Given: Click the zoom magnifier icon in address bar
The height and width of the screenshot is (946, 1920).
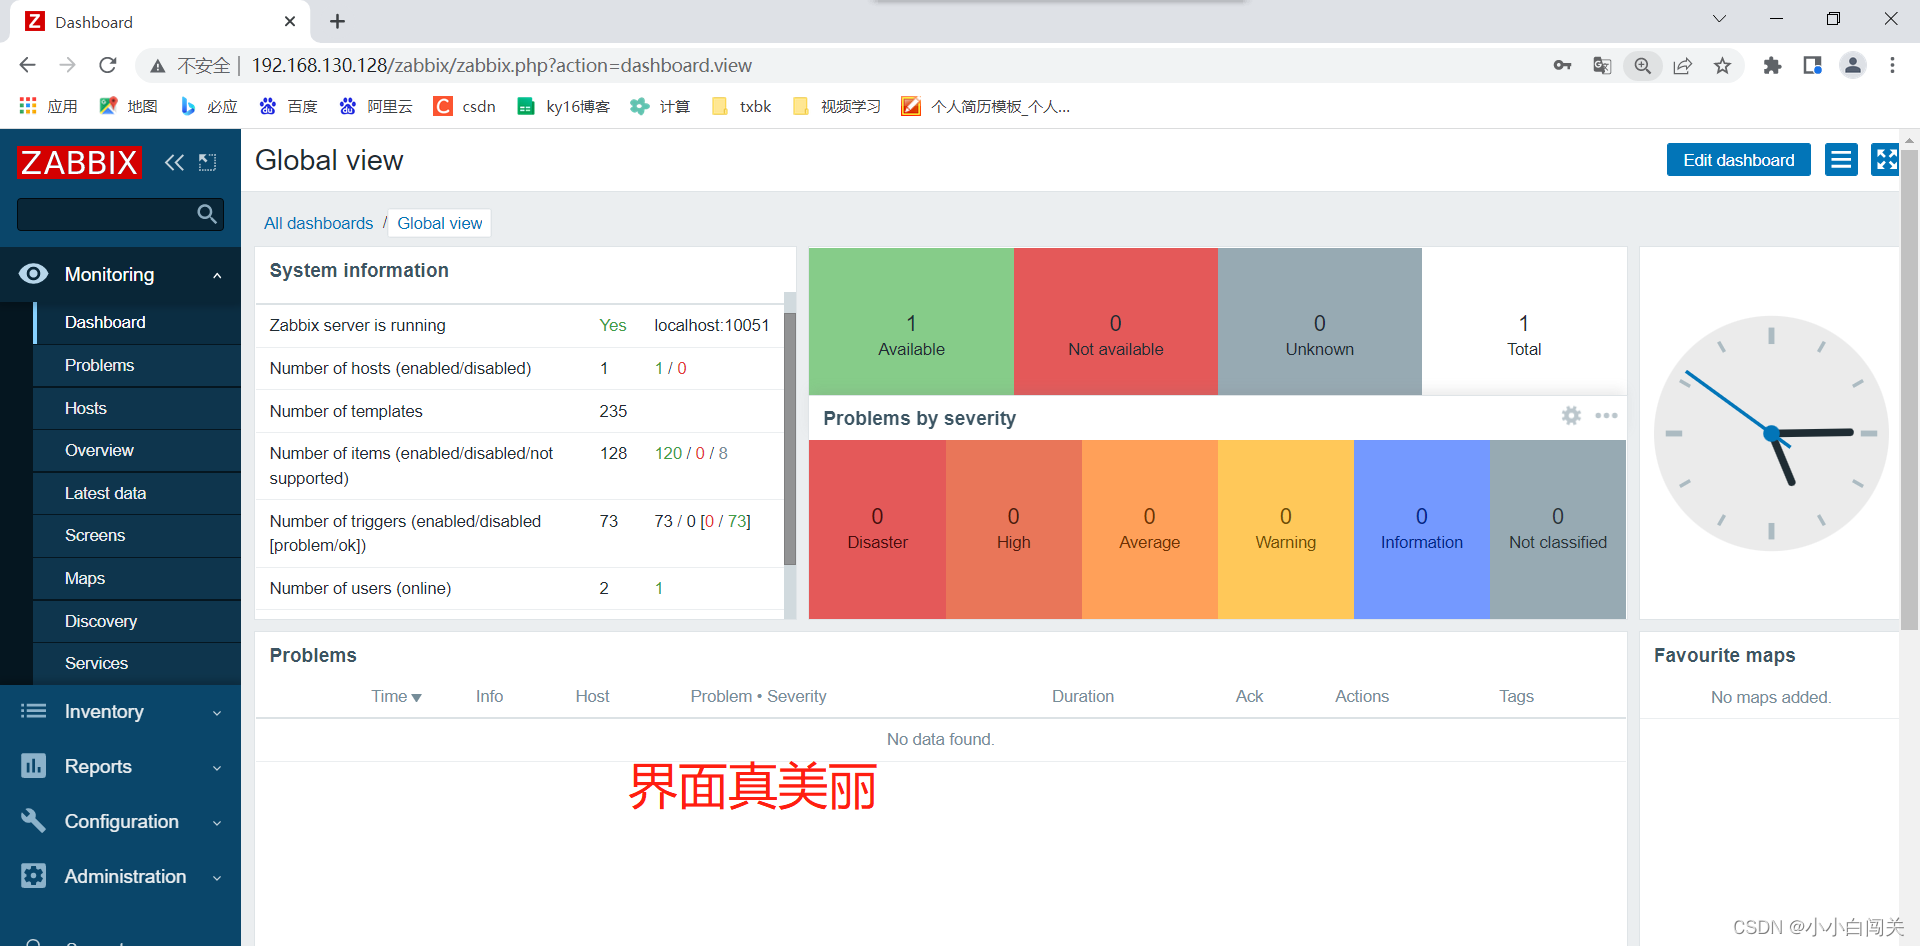Looking at the screenshot, I should click(x=1642, y=65).
